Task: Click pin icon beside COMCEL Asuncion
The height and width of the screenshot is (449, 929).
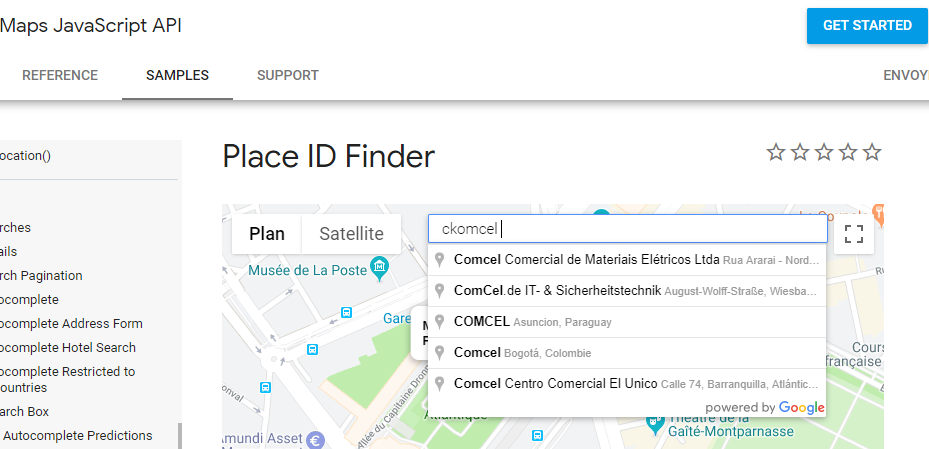Action: pos(439,322)
